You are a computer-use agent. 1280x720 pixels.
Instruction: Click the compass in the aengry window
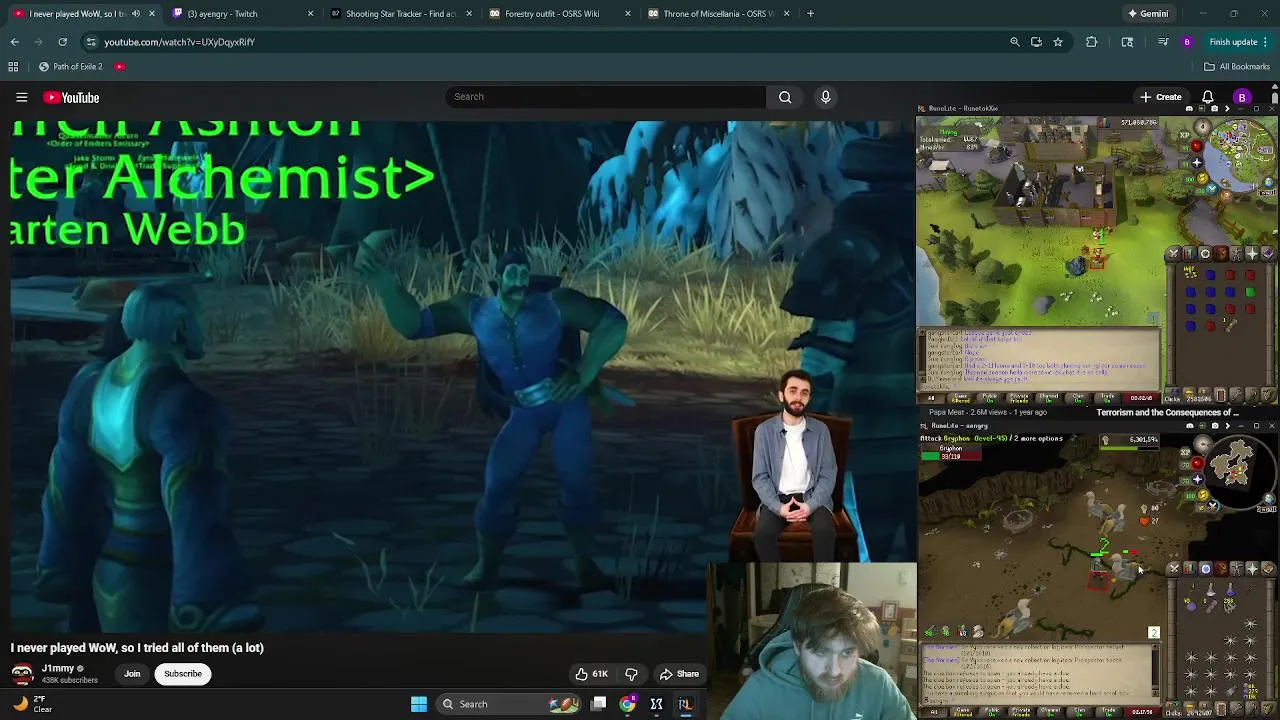[1202, 444]
